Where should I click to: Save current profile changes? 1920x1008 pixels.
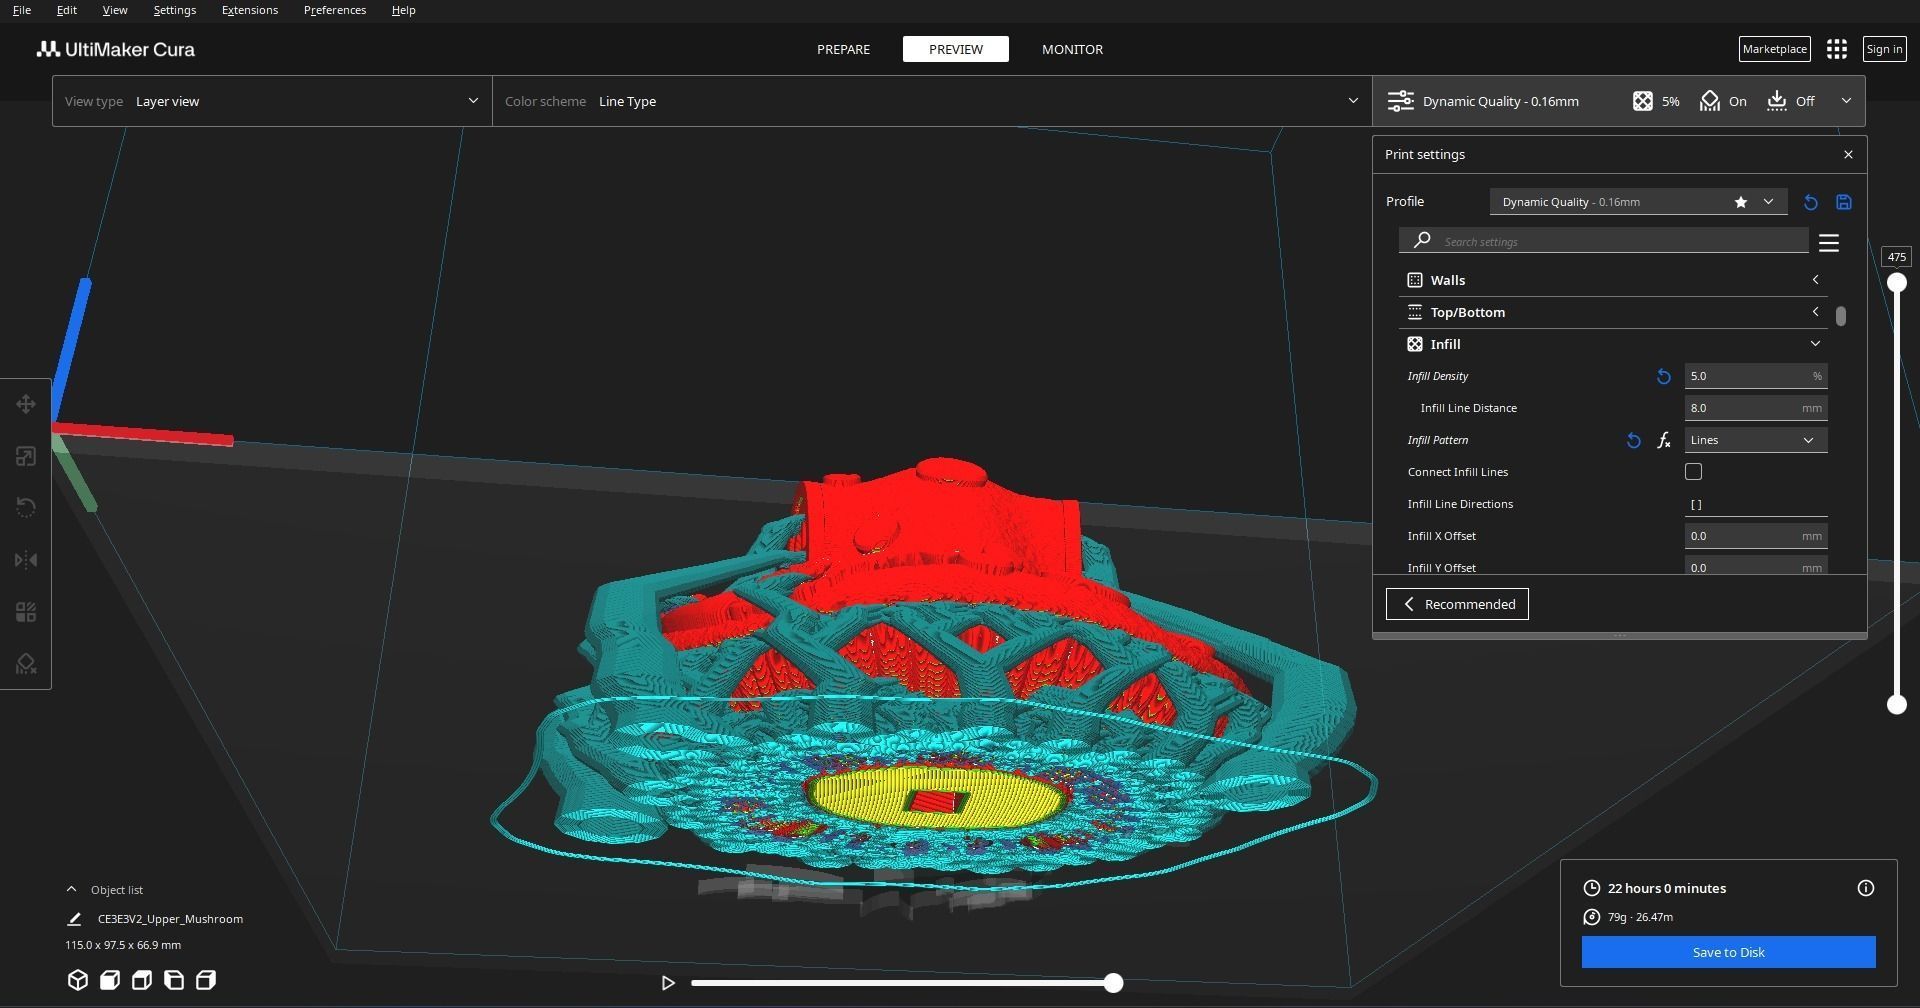click(x=1844, y=202)
